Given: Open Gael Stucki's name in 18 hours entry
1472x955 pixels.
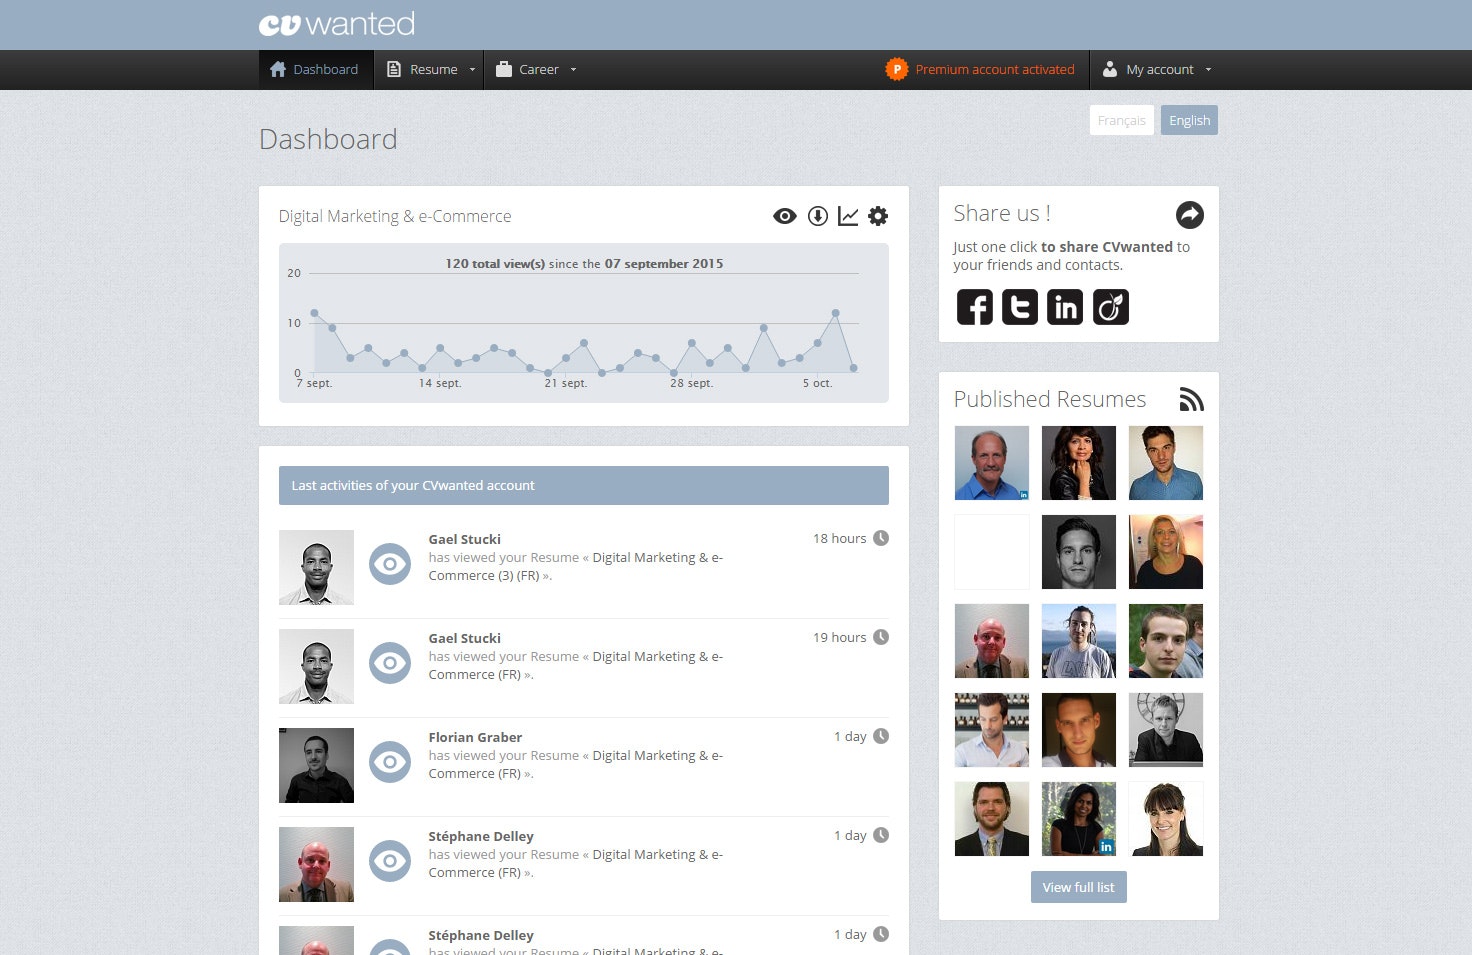Looking at the screenshot, I should 465,539.
